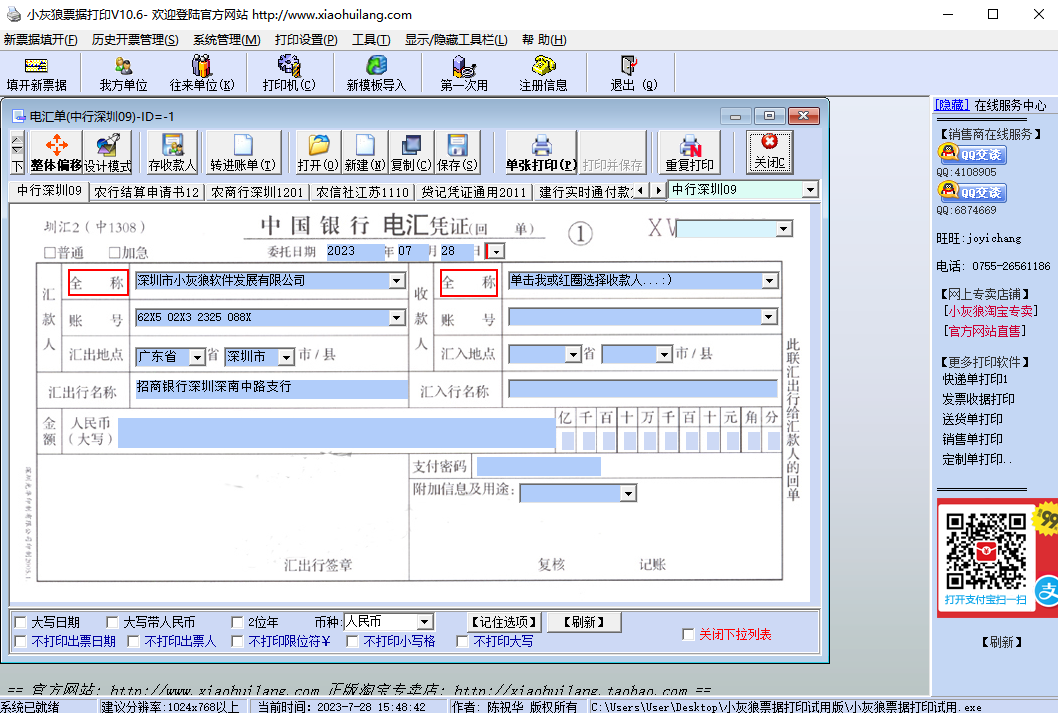Open the 深圳市 city dropdown
Viewport: 1058px width, 713px height.
pos(287,356)
